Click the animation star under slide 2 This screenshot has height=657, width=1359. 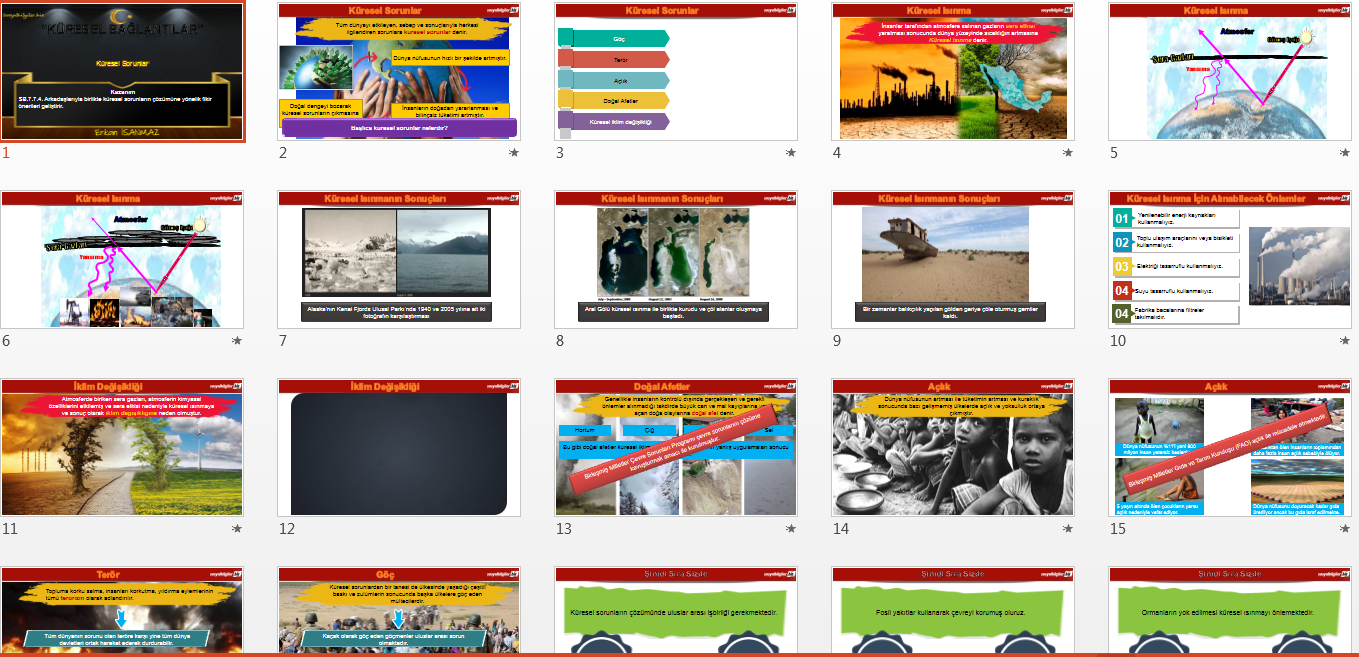(x=514, y=153)
